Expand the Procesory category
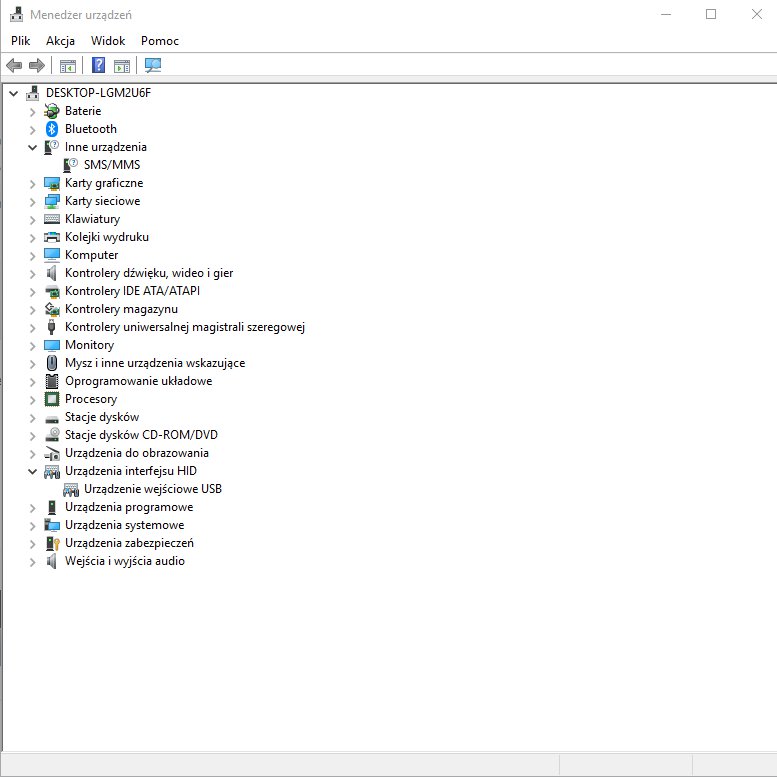This screenshot has height=777, width=777. (32, 399)
